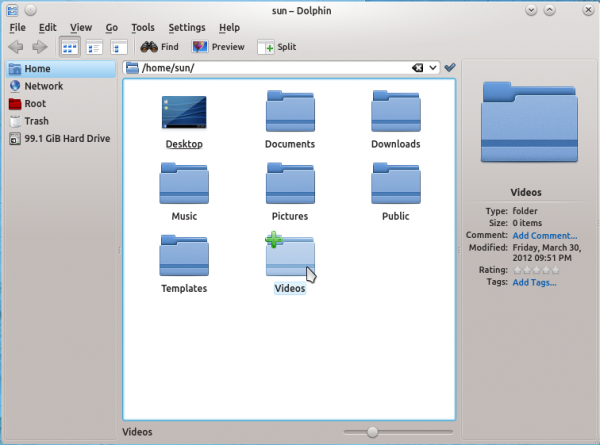Viewport: 600px width, 445px height.
Task: Select the Documents folder icon
Action: click(x=290, y=111)
